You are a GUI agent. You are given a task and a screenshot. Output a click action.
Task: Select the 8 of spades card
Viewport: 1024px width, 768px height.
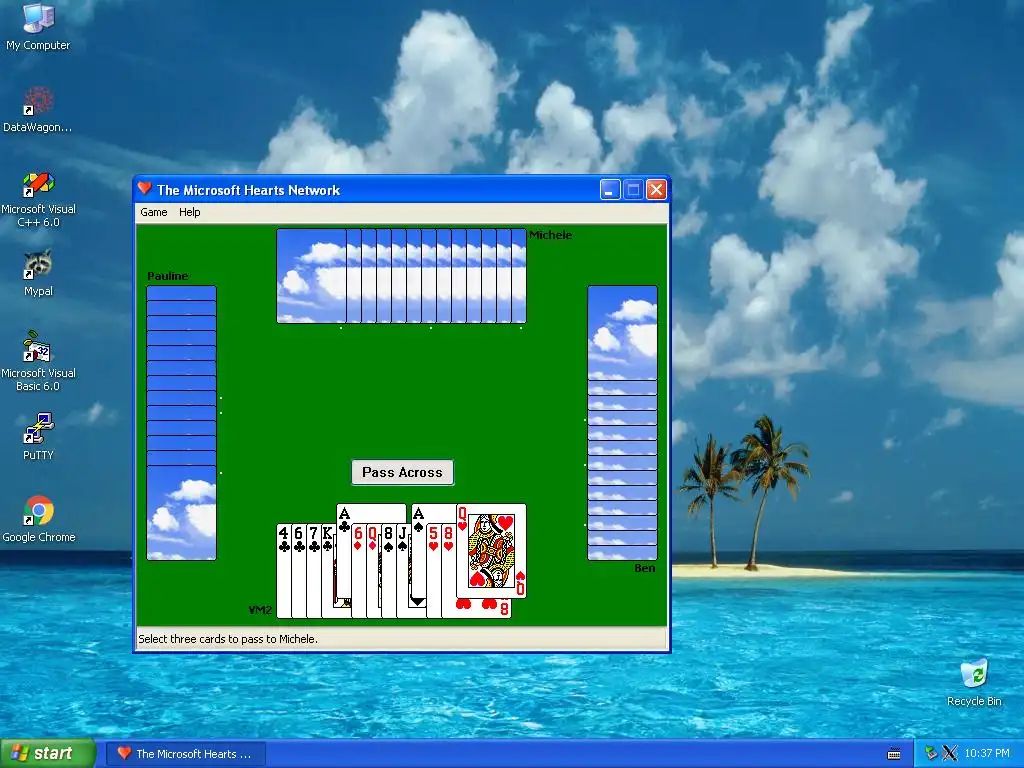389,571
